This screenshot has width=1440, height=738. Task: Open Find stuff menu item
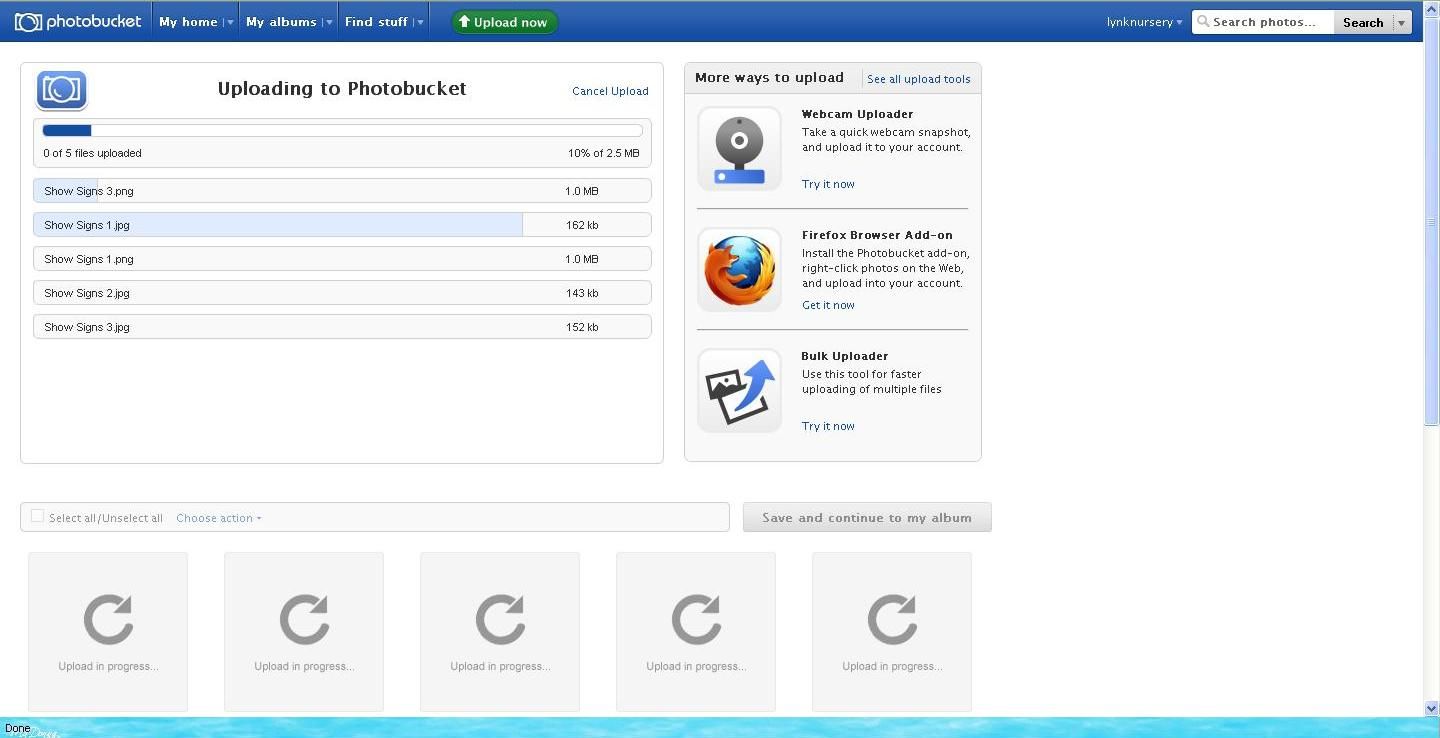(x=376, y=22)
